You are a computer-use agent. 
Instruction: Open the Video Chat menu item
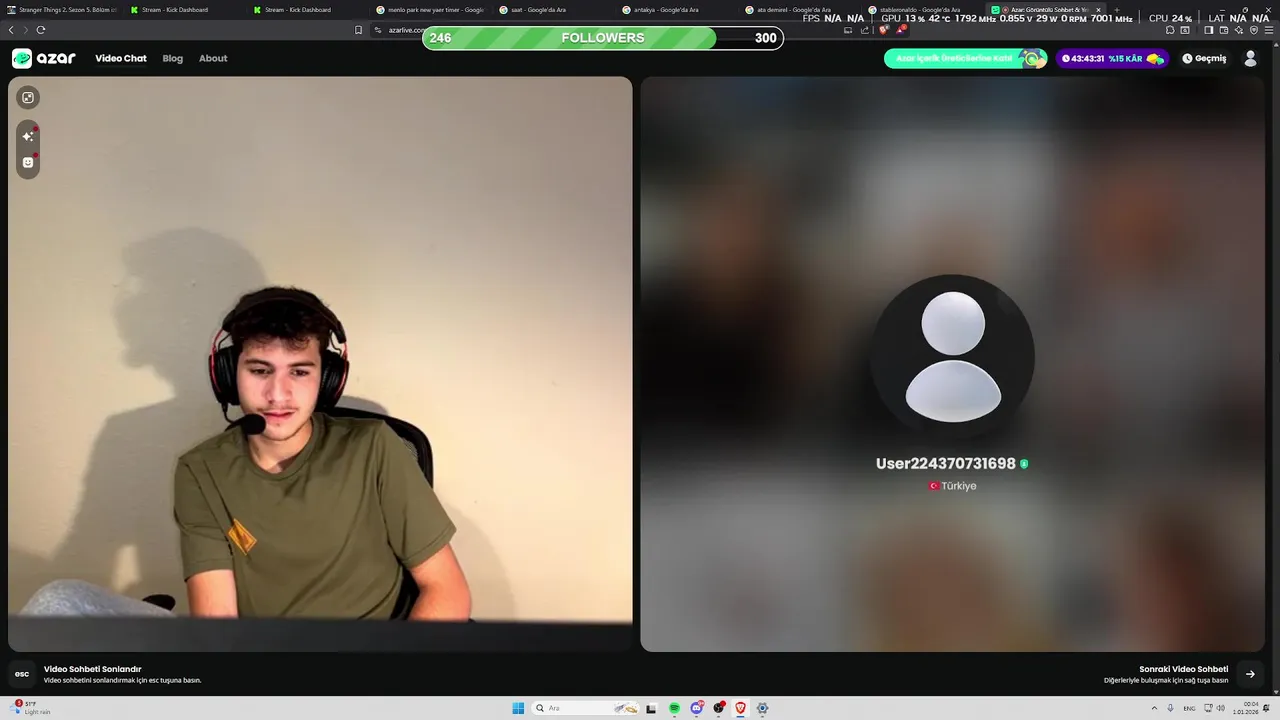click(x=121, y=58)
